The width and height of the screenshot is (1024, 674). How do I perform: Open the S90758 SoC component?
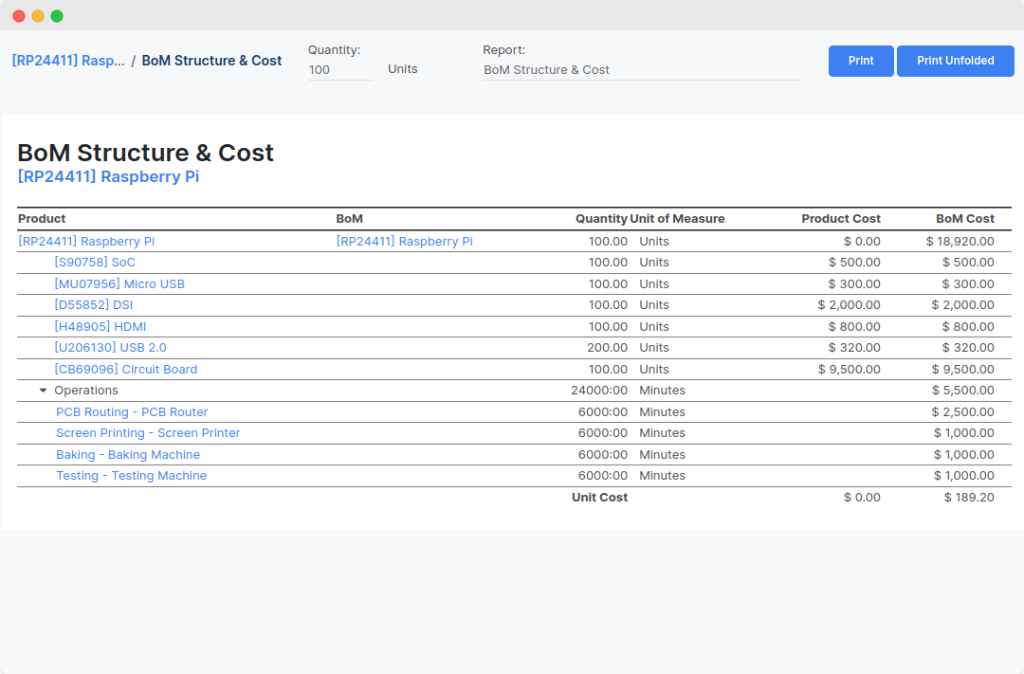(94, 263)
